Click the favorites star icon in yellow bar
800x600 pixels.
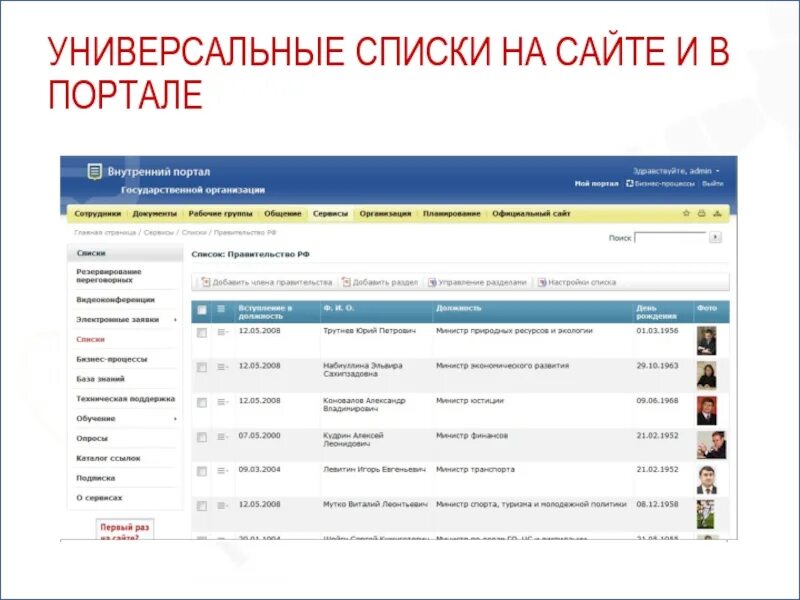click(x=686, y=213)
